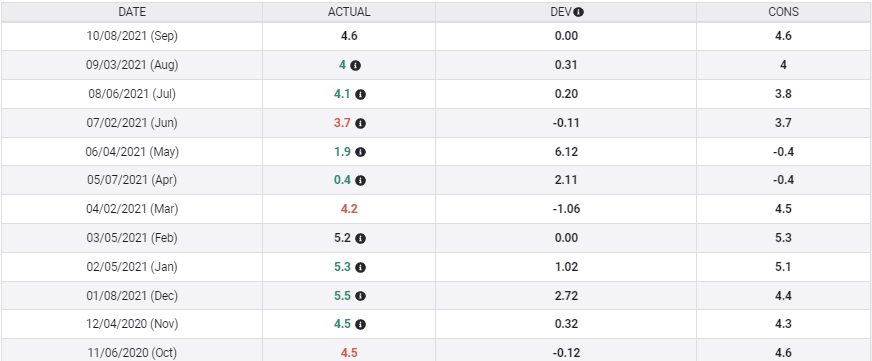Click the CONS column header
The height and width of the screenshot is (361, 872).
click(784, 12)
